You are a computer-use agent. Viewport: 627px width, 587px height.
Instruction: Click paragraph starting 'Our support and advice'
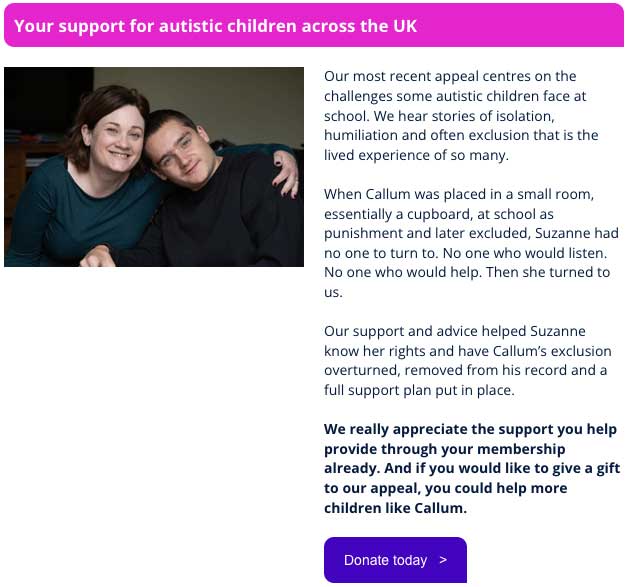467,360
